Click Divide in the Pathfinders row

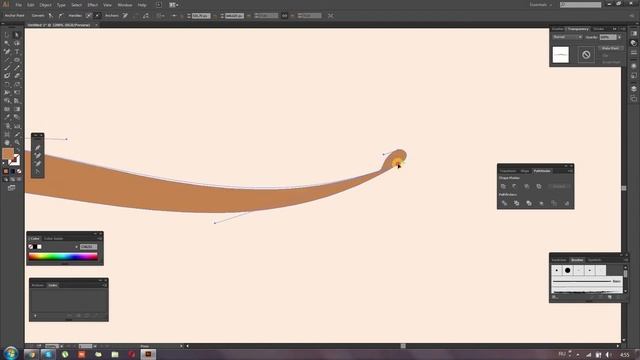pyautogui.click(x=504, y=203)
